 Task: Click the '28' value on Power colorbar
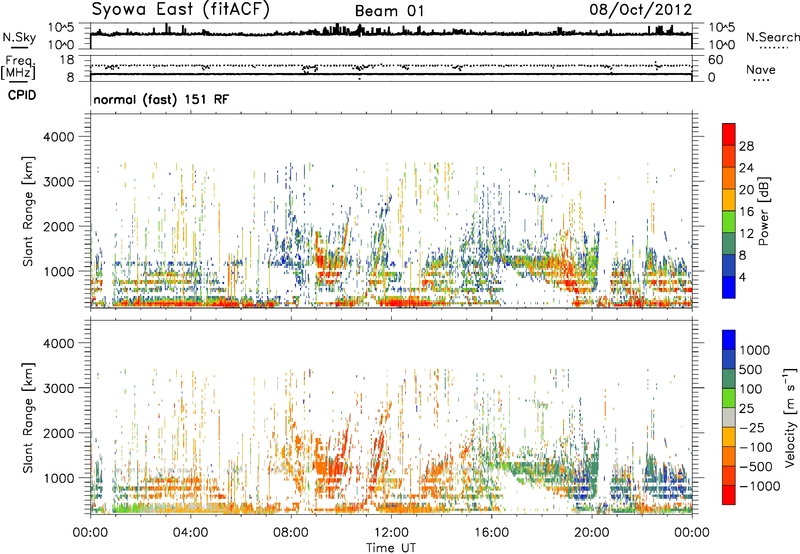[746, 146]
